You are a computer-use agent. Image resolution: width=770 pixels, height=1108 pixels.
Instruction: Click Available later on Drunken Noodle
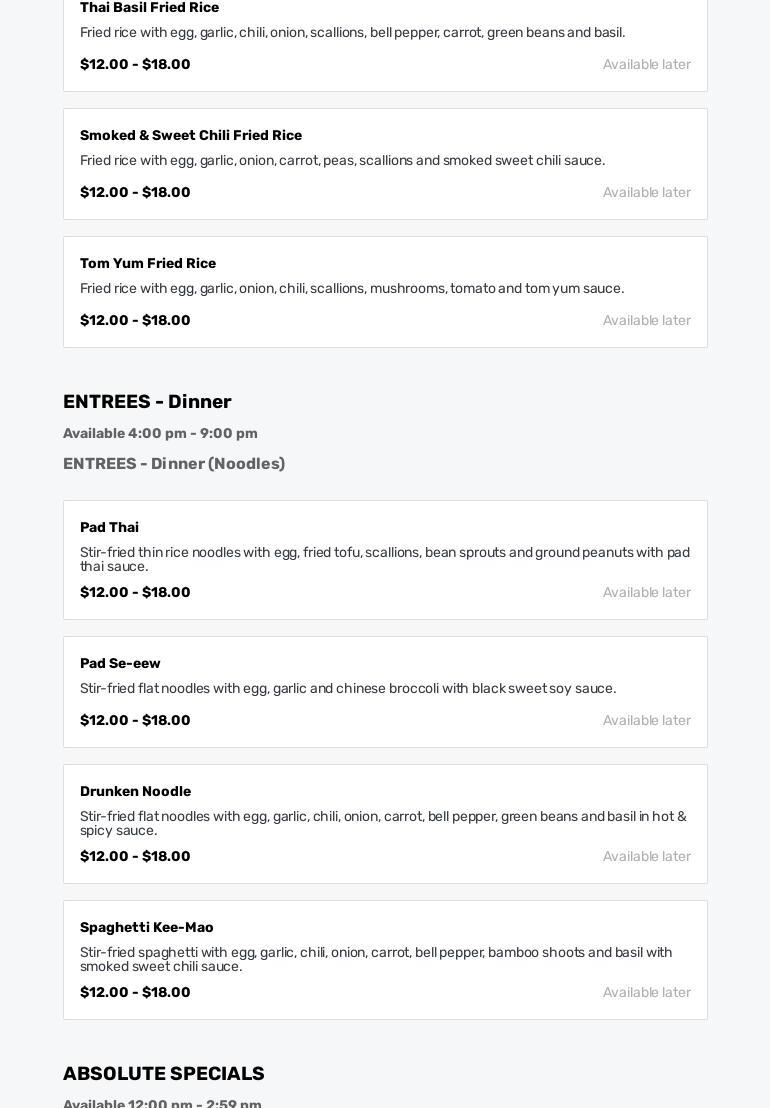tap(646, 856)
